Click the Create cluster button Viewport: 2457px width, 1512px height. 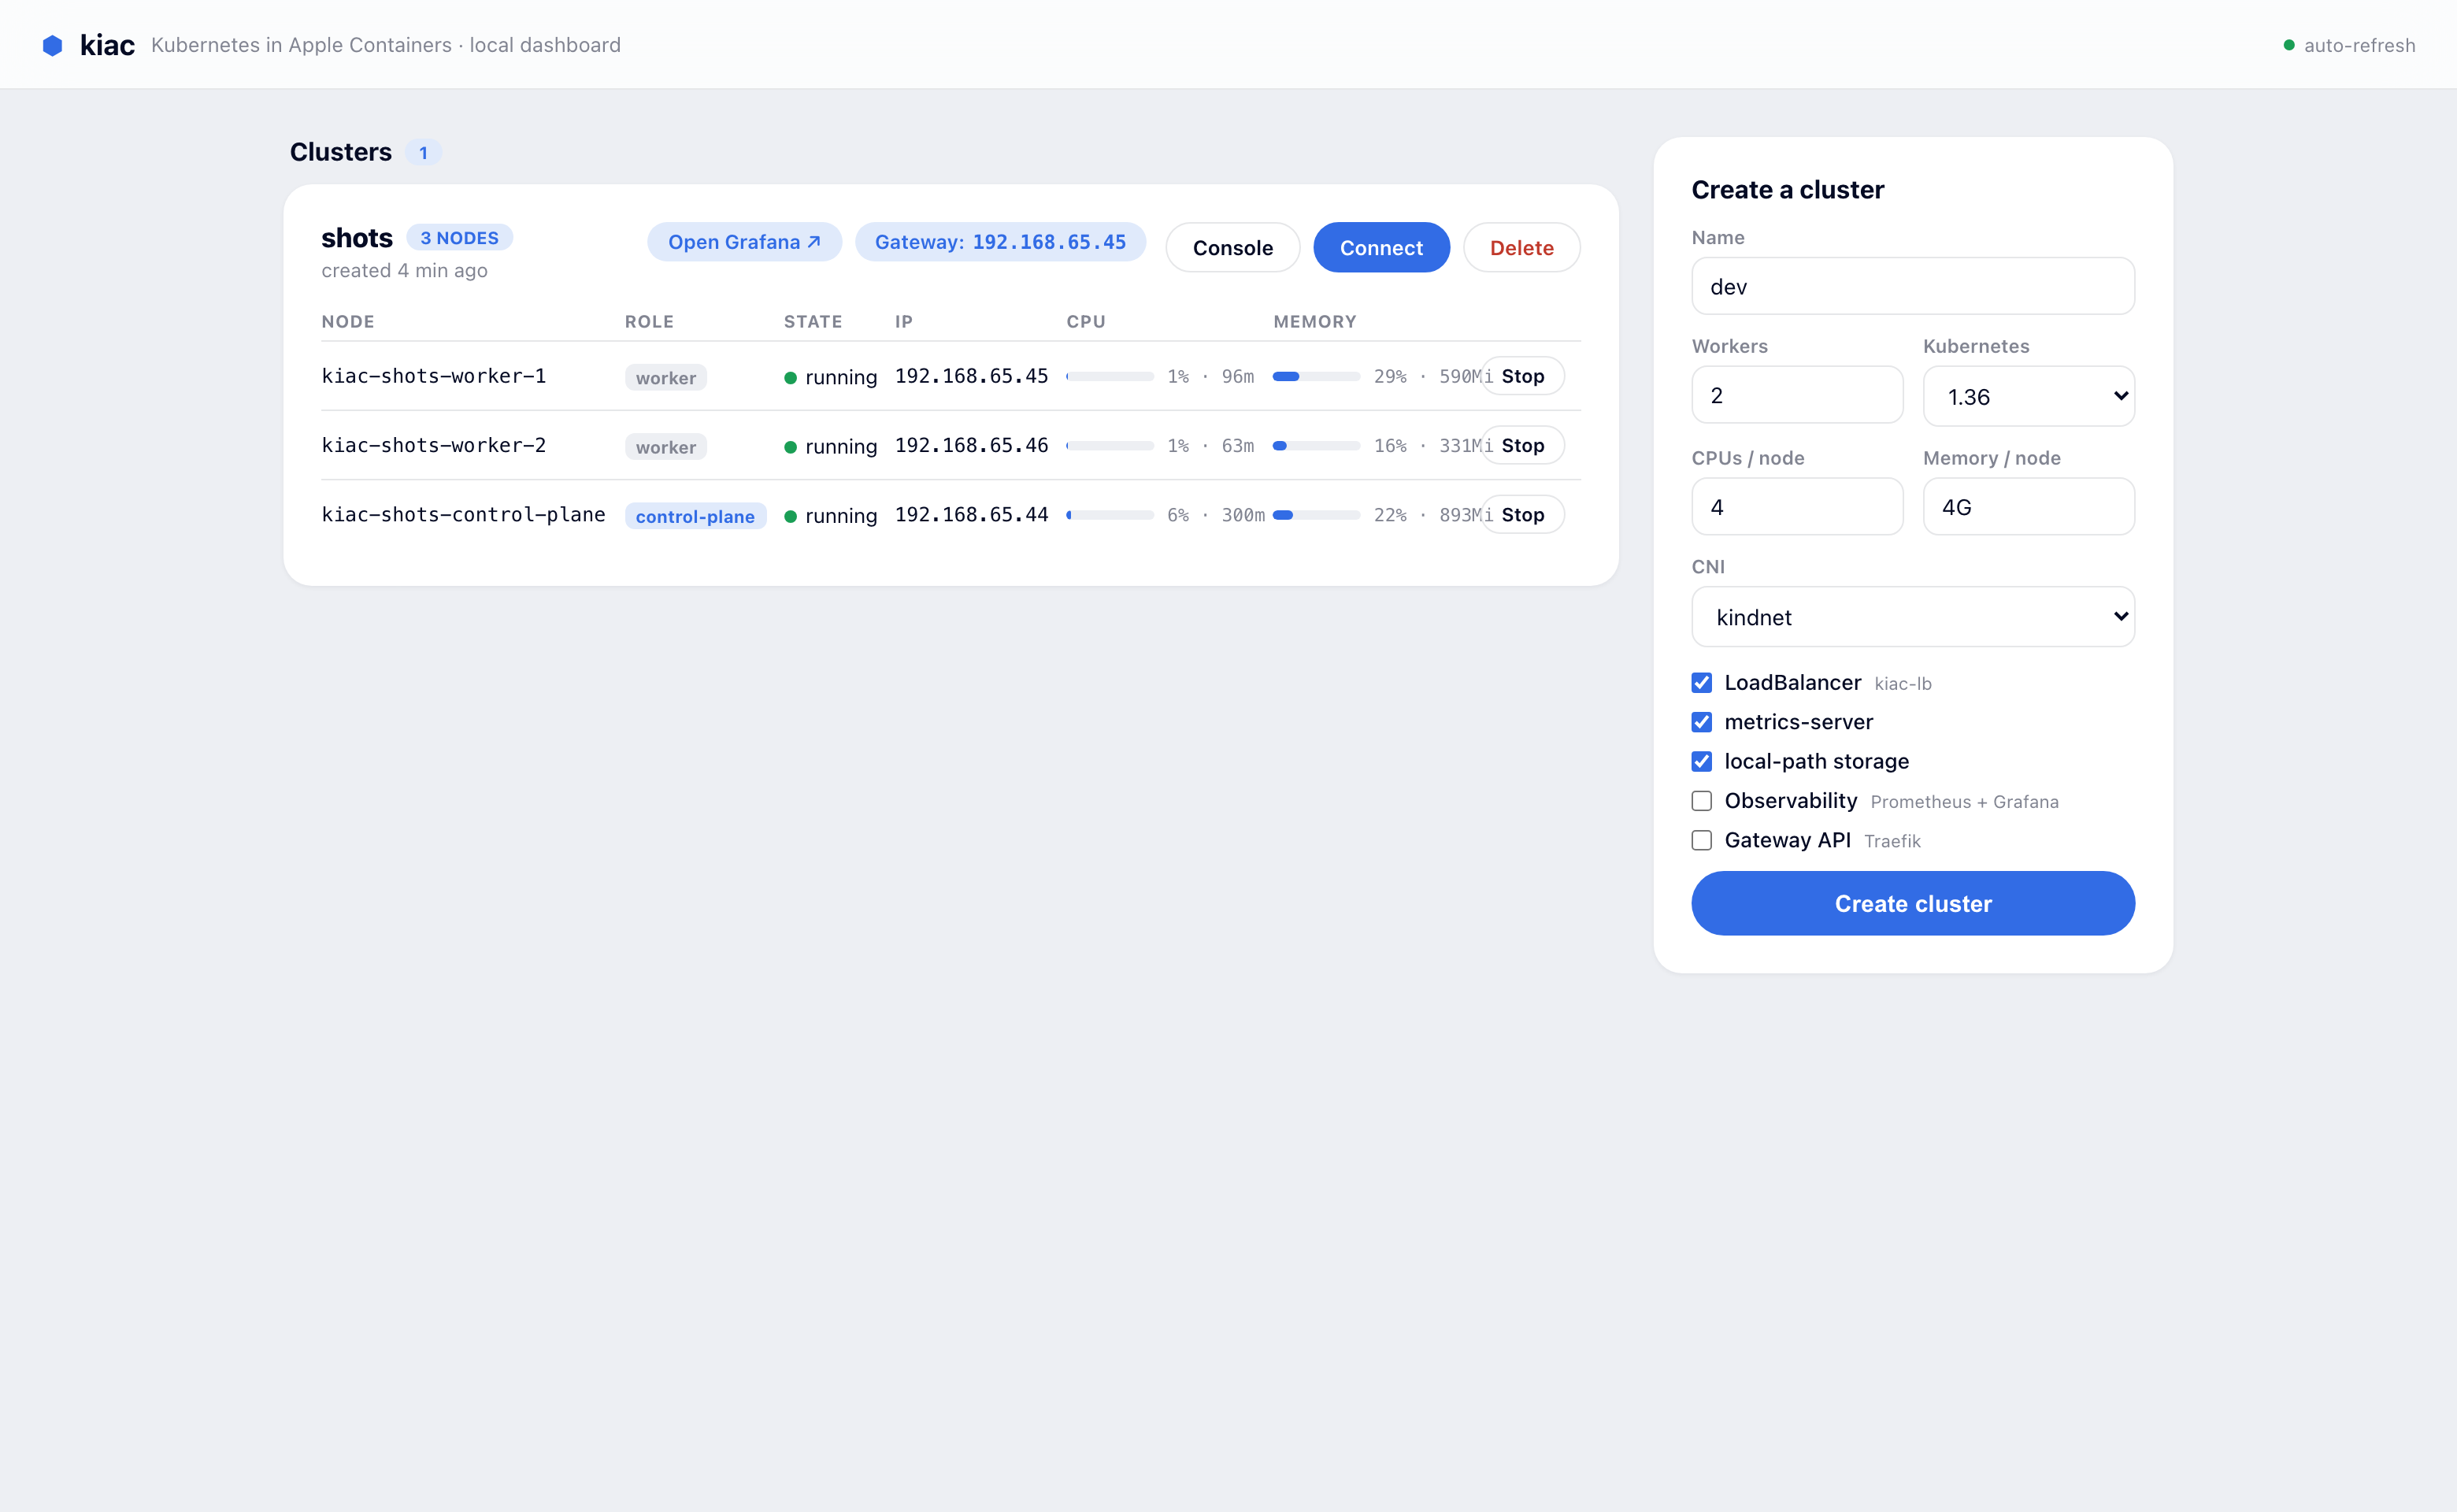pyautogui.click(x=1912, y=903)
